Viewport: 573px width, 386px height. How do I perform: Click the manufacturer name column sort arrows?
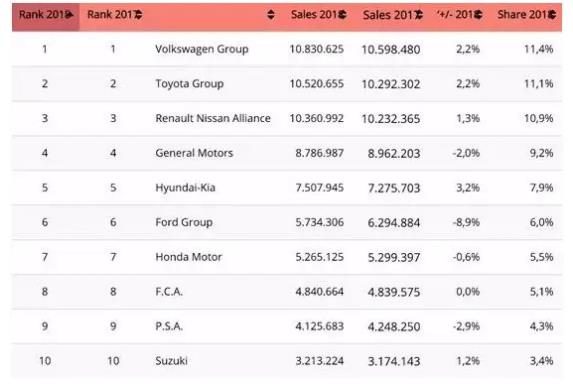[x=270, y=15]
